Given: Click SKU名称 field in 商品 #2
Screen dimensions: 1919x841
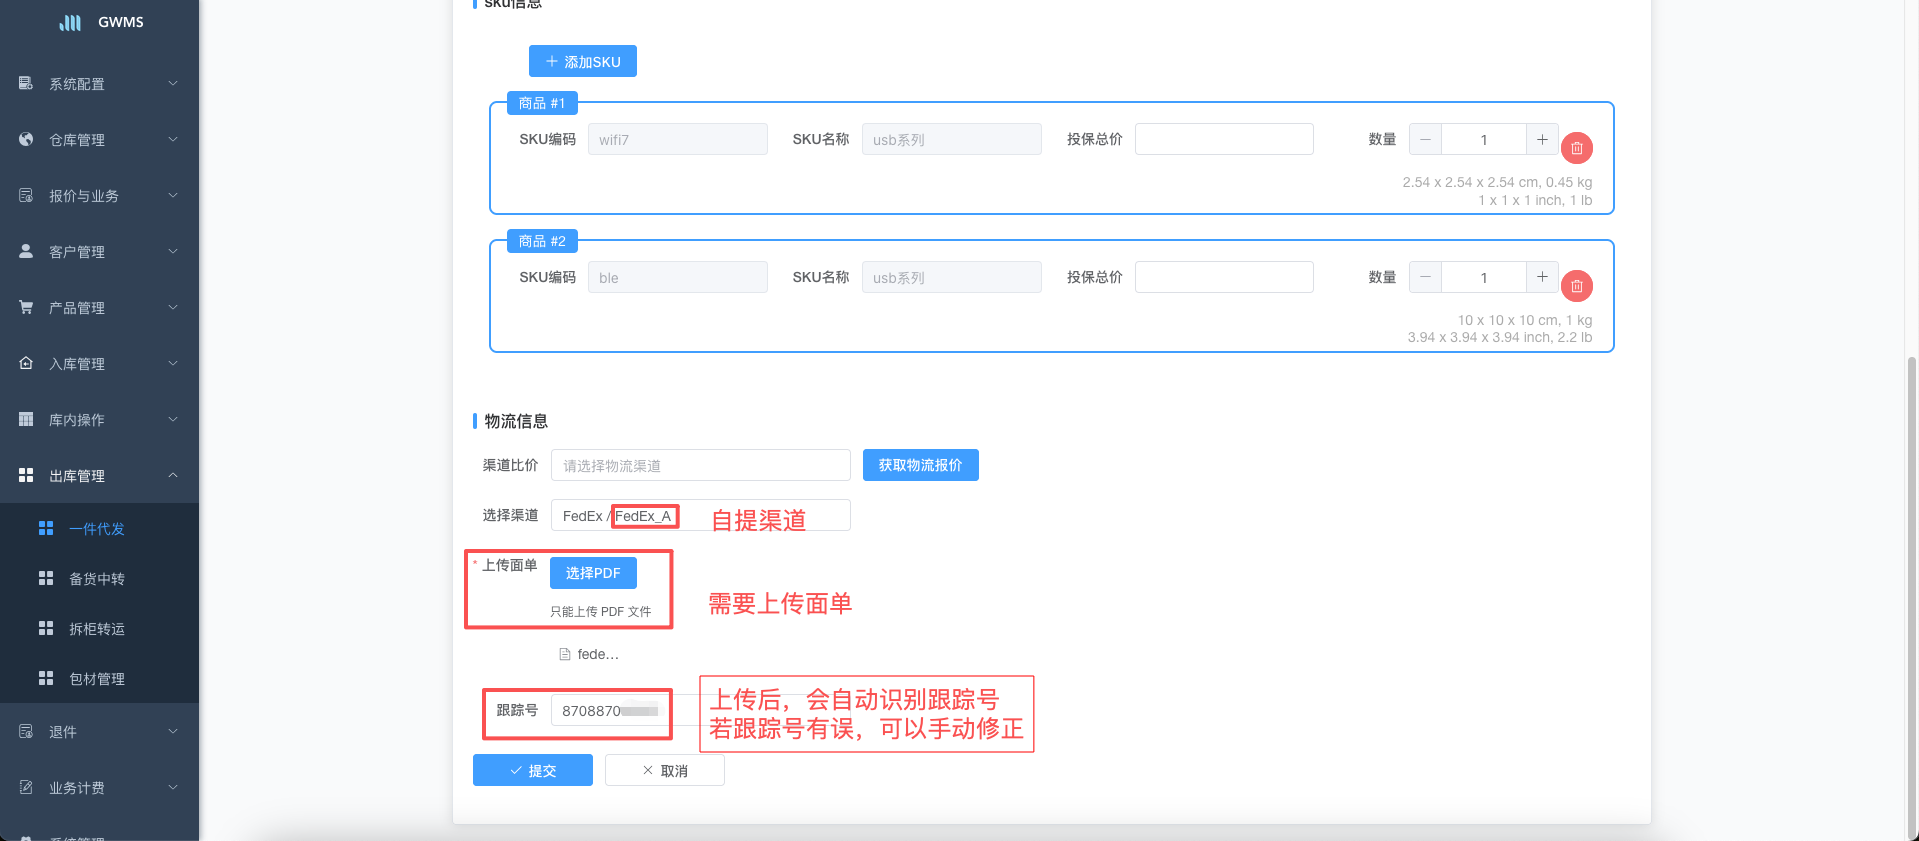Looking at the screenshot, I should pos(952,277).
